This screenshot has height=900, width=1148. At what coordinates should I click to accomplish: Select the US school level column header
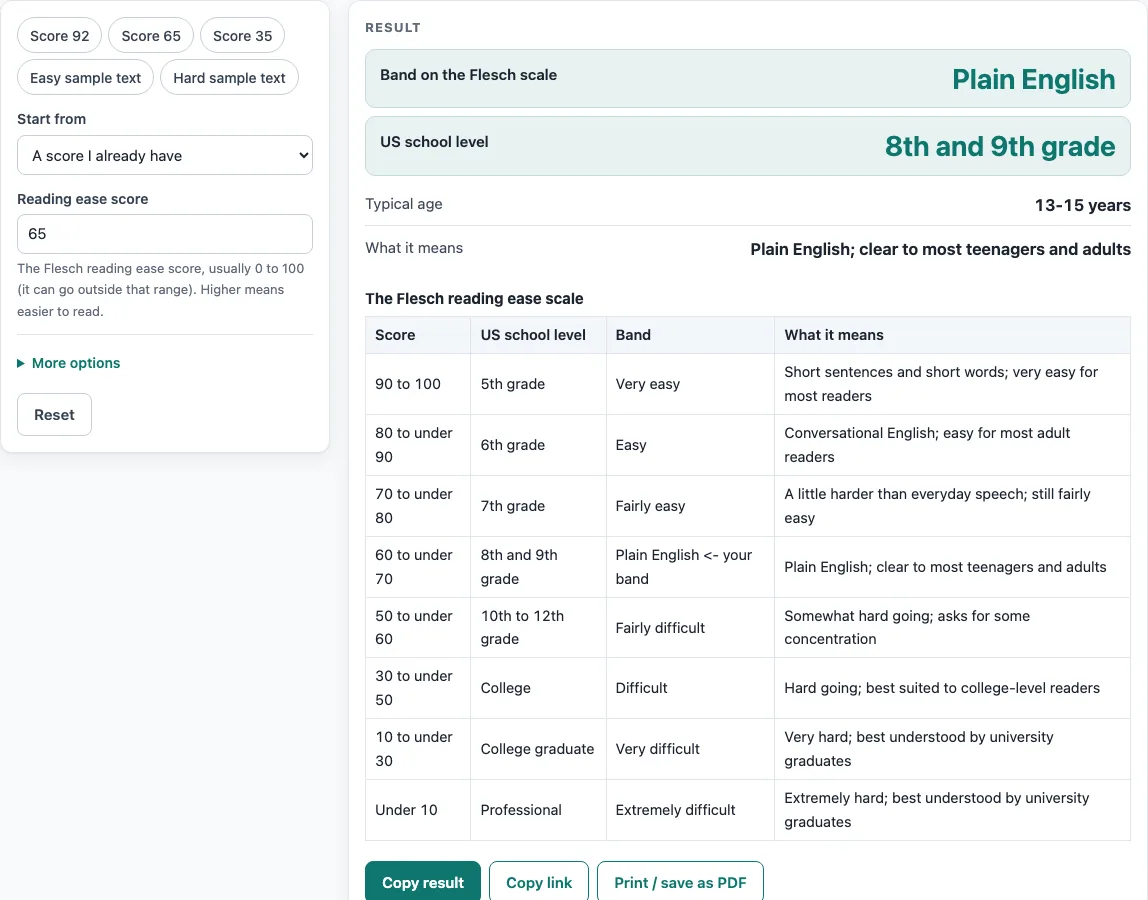coord(538,335)
